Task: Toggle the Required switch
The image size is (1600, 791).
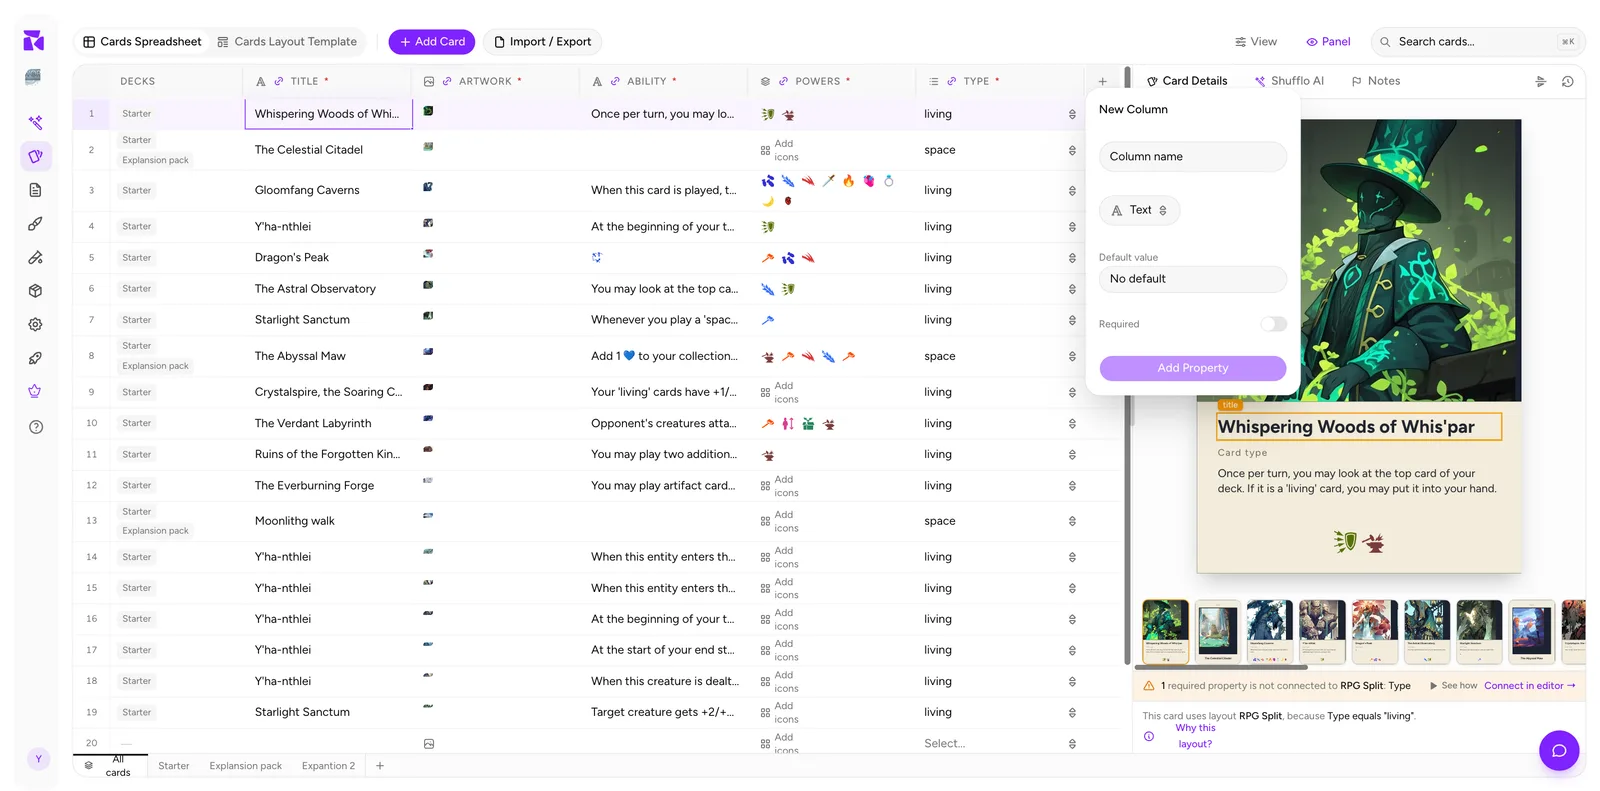Action: [x=1273, y=324]
